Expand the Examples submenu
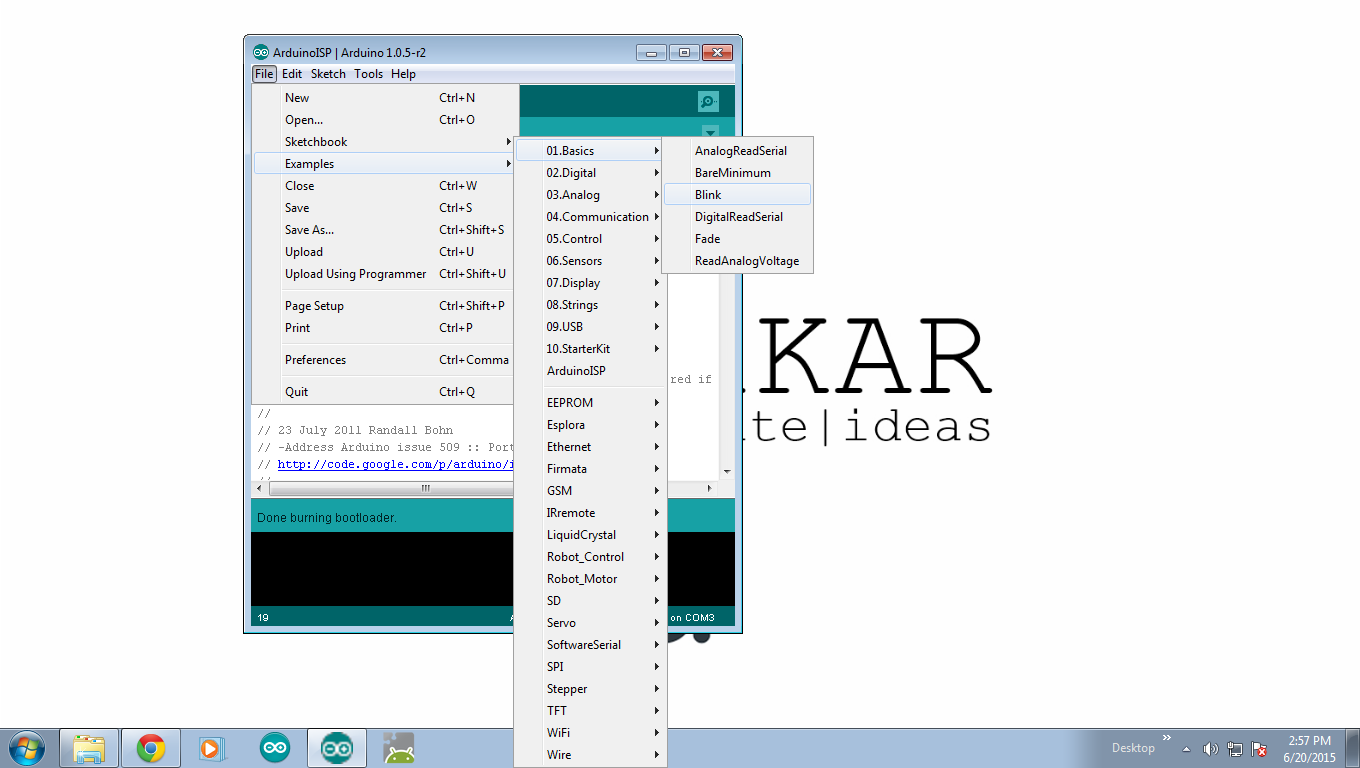 [385, 164]
